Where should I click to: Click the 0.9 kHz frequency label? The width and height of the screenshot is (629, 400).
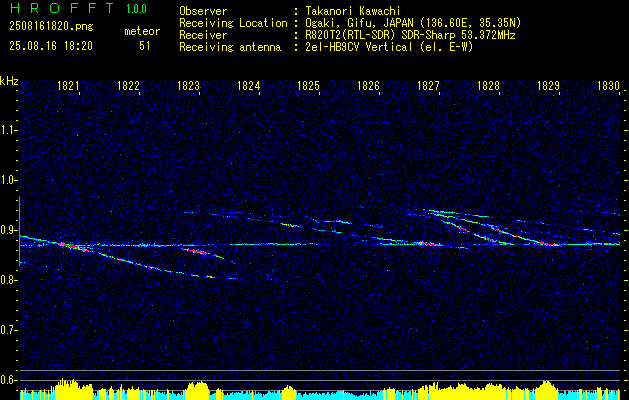tap(8, 230)
